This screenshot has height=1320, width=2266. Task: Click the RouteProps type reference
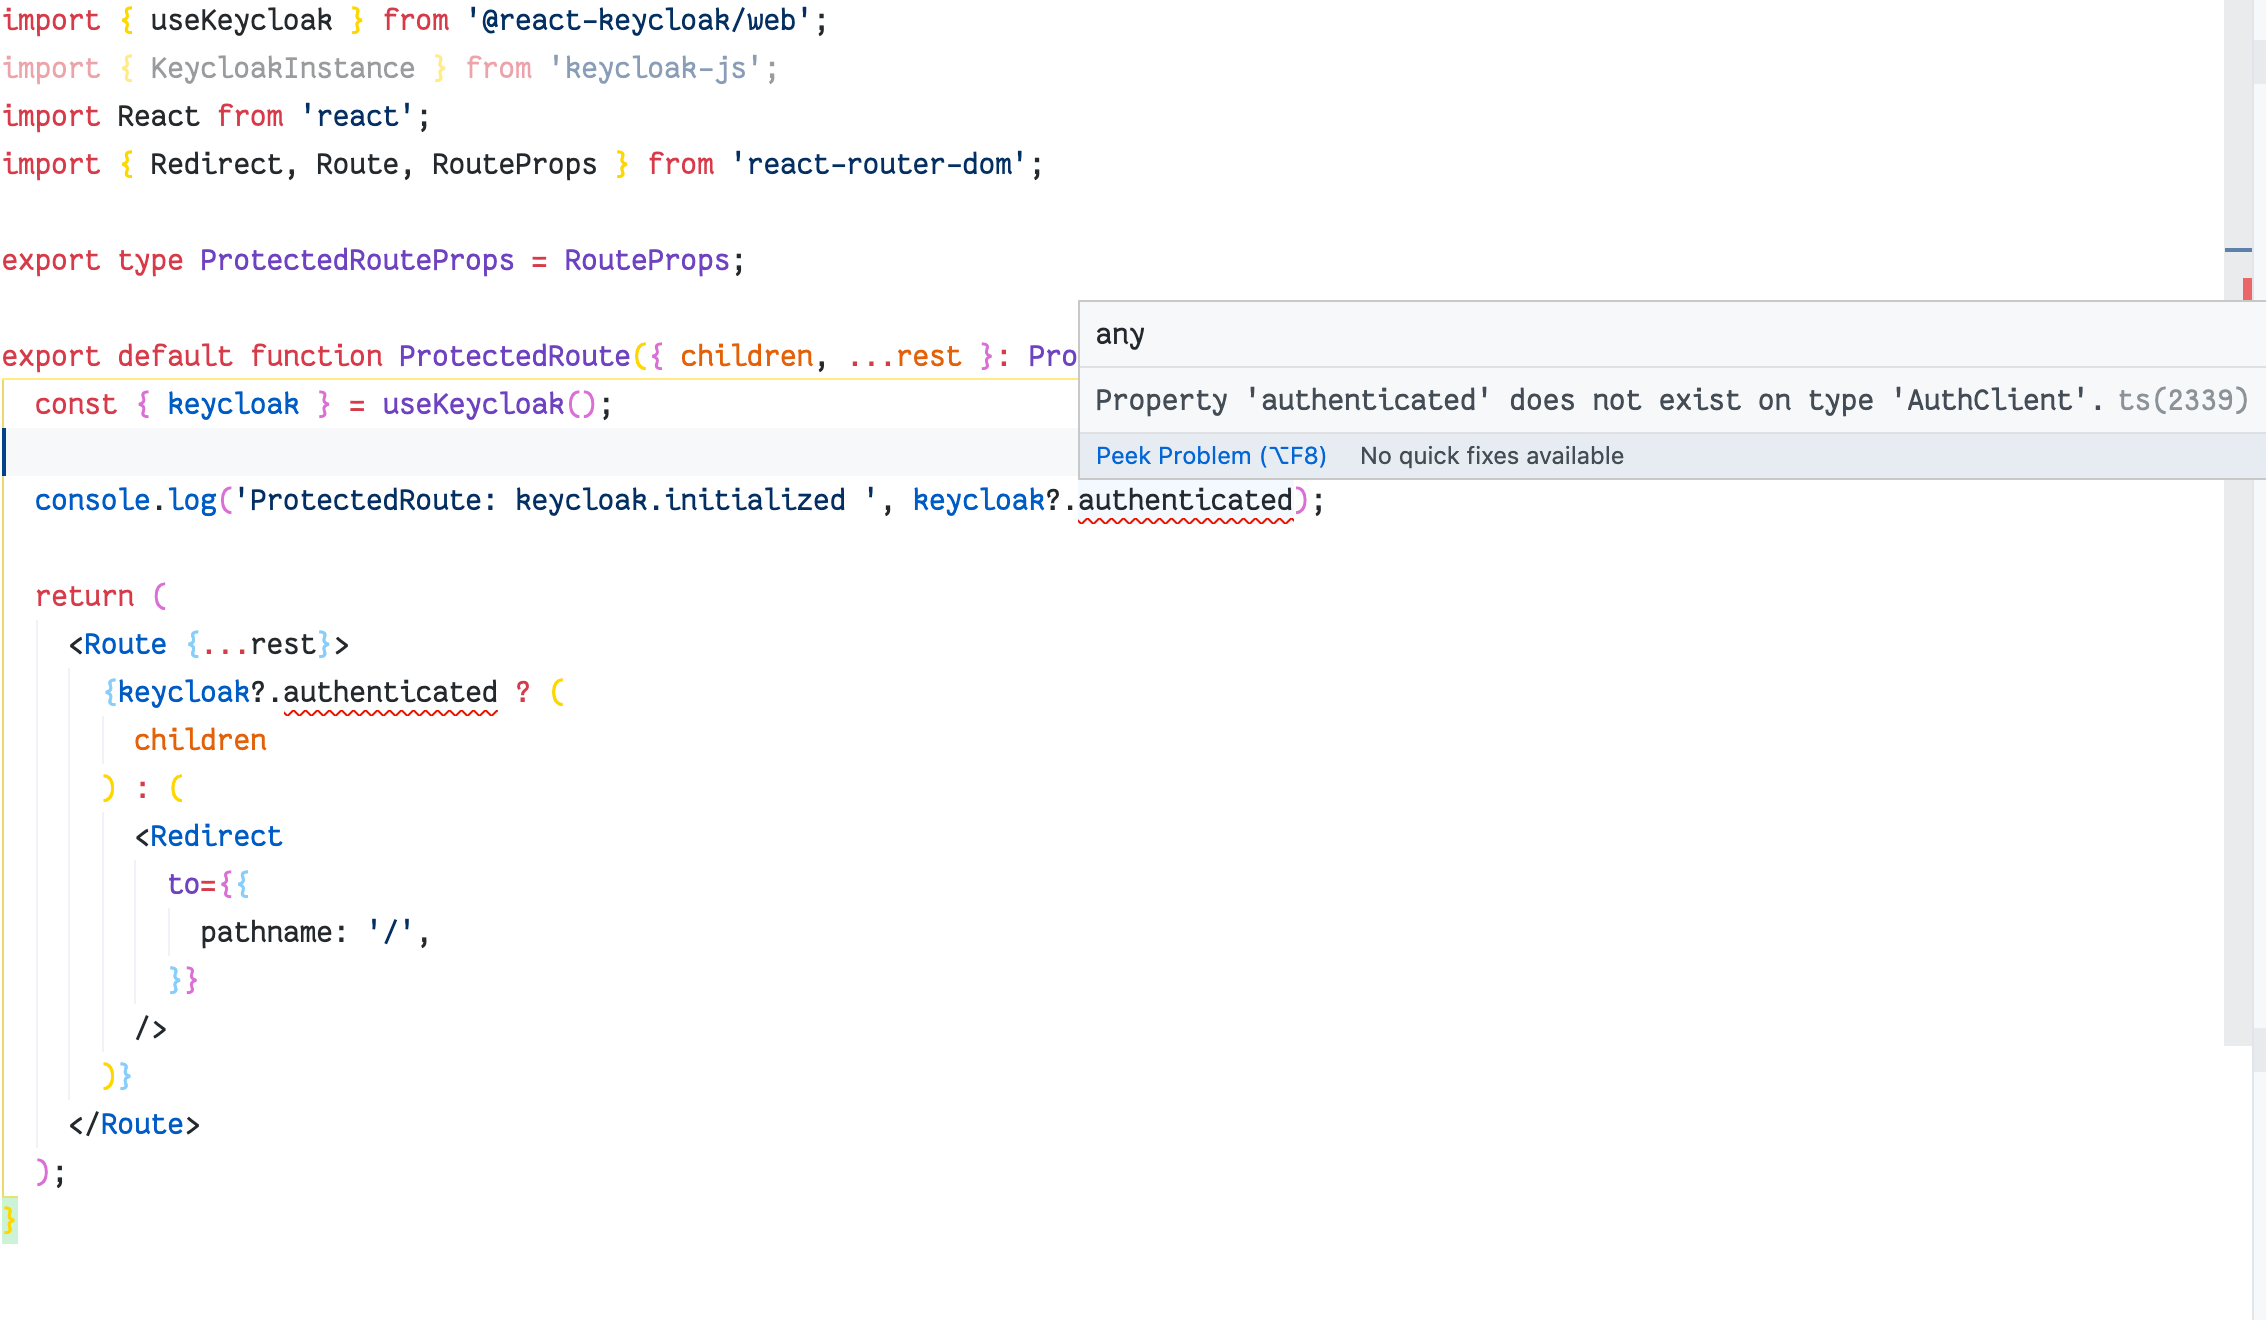point(646,260)
